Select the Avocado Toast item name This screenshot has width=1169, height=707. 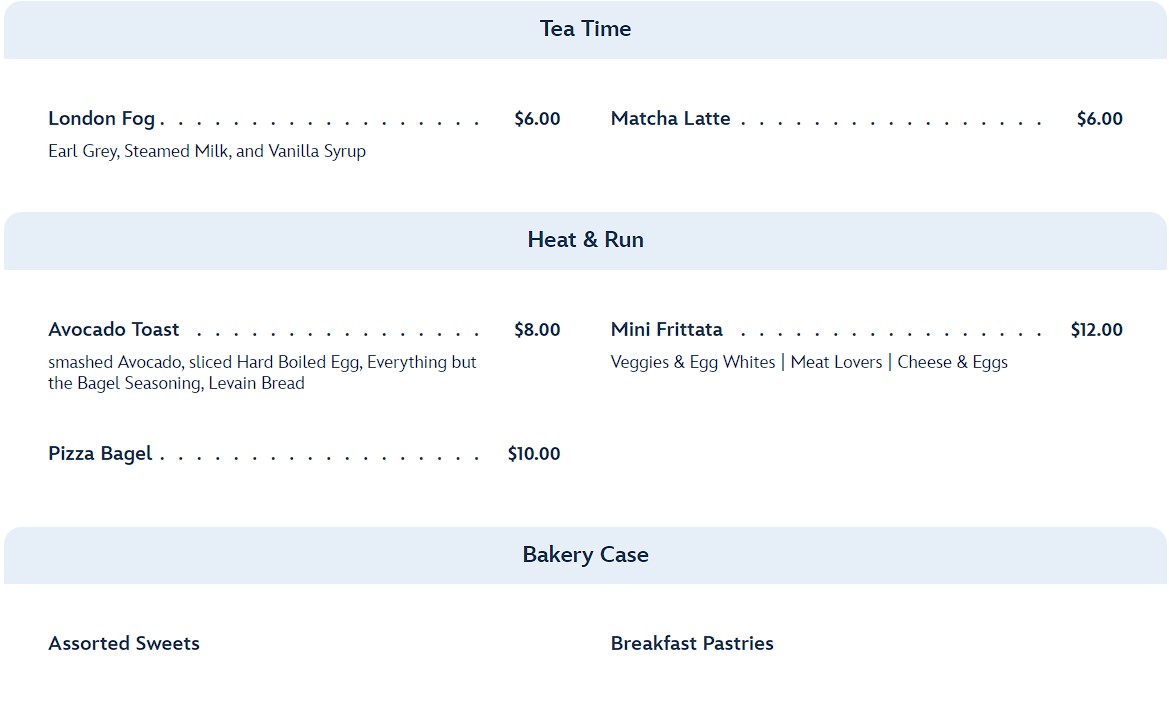click(x=114, y=330)
